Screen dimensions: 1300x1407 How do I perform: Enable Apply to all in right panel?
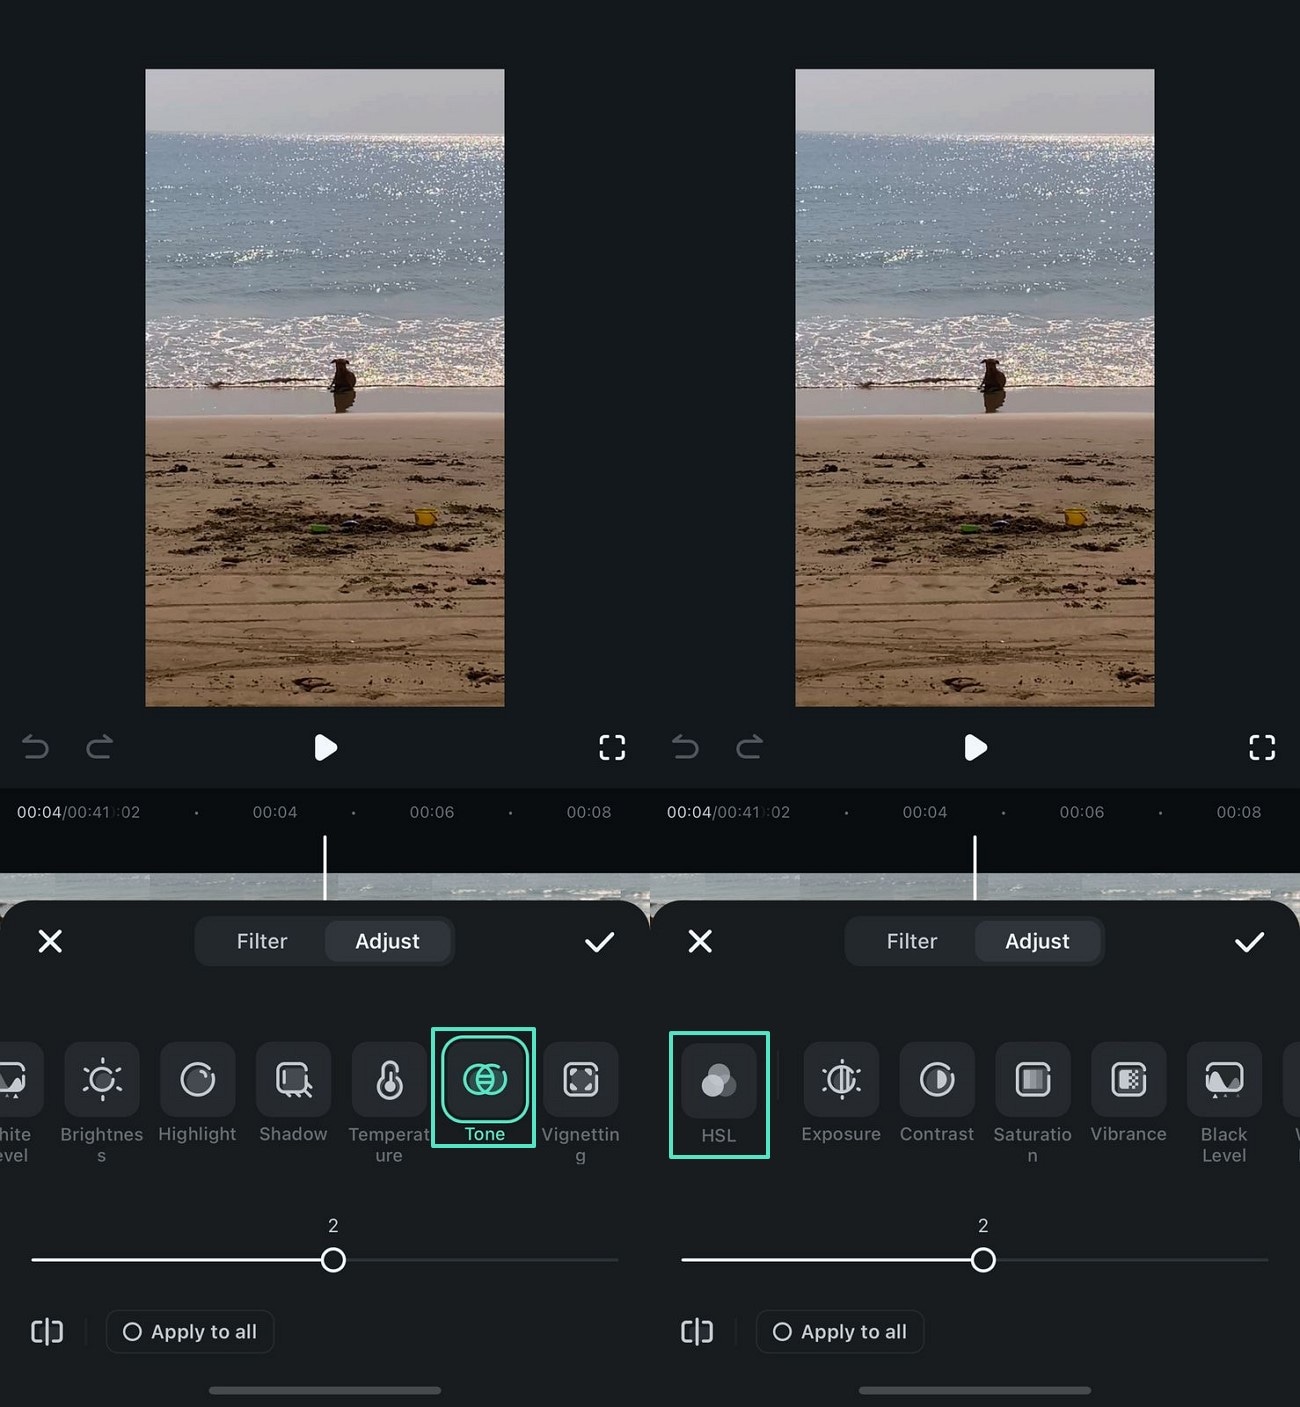(x=840, y=1332)
